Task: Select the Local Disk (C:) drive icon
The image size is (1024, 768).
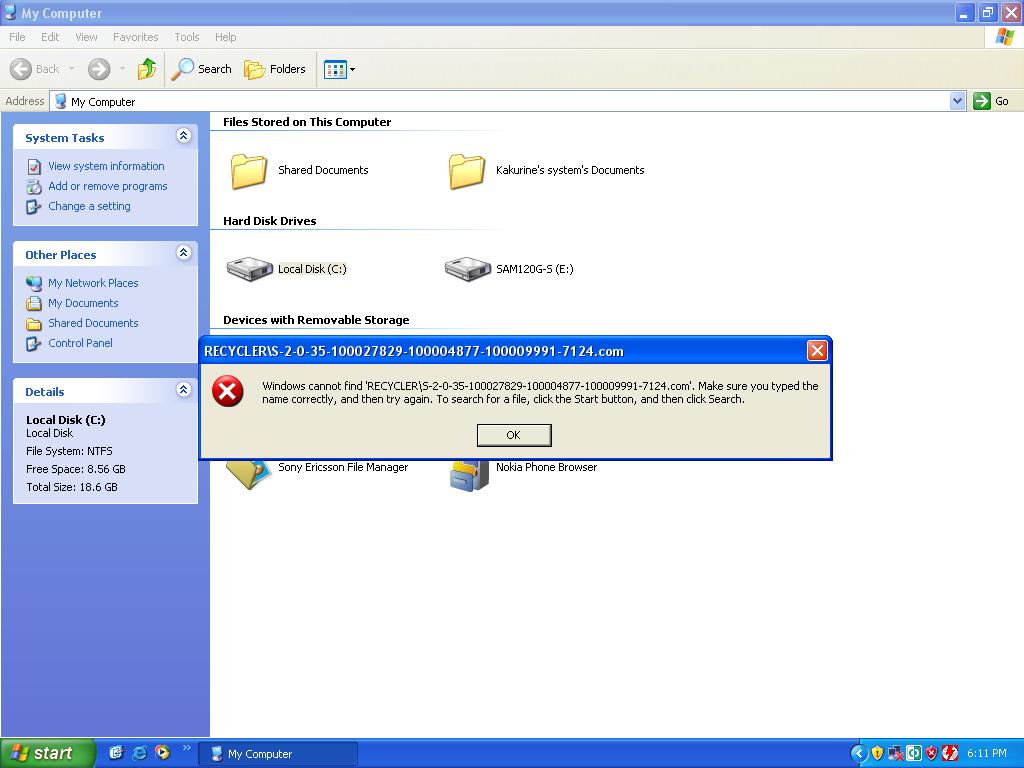Action: pyautogui.click(x=249, y=268)
